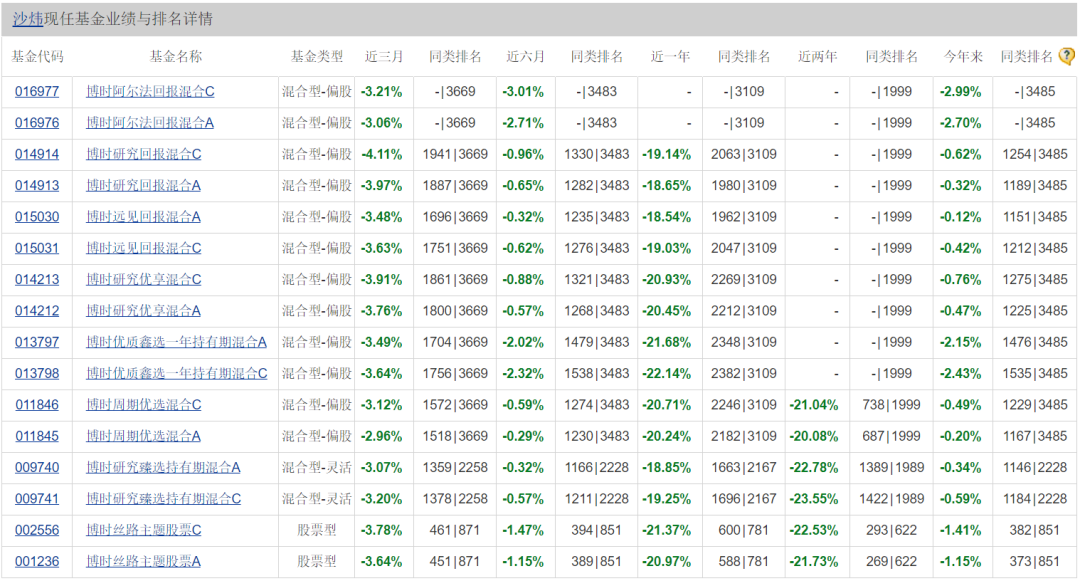Click the 近三月 column header

point(384,56)
